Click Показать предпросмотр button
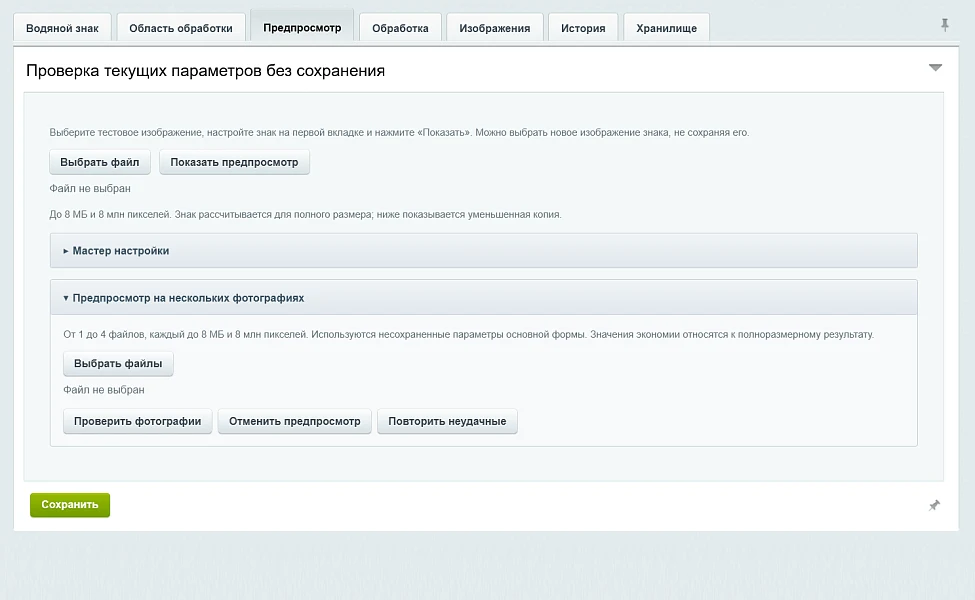 (x=234, y=162)
